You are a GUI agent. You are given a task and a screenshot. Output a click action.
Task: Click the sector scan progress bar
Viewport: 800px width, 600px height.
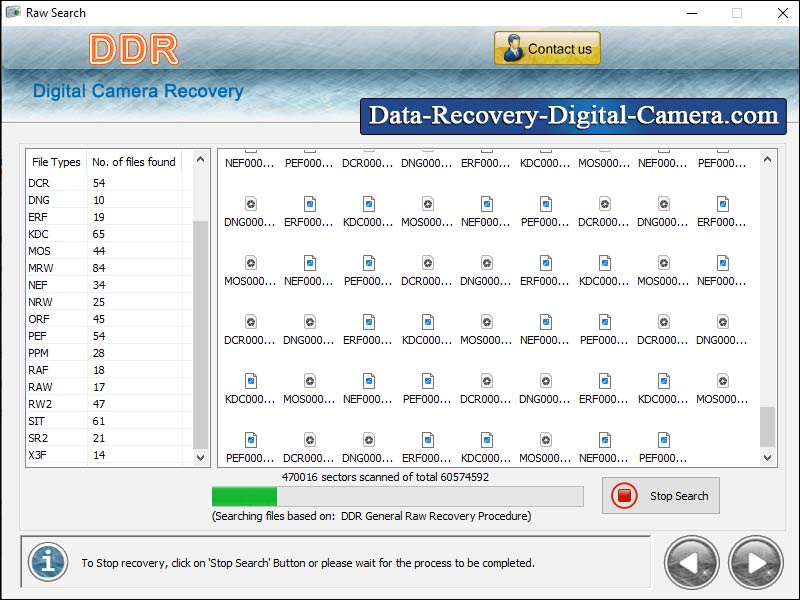pos(397,496)
